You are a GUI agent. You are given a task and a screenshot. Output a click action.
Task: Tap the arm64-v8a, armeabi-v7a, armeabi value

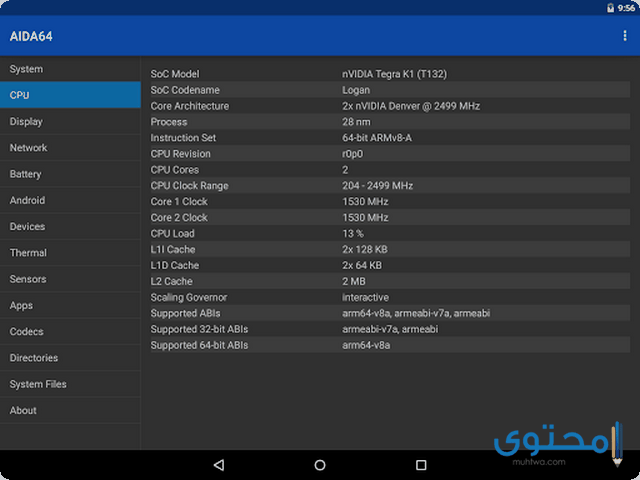(416, 313)
